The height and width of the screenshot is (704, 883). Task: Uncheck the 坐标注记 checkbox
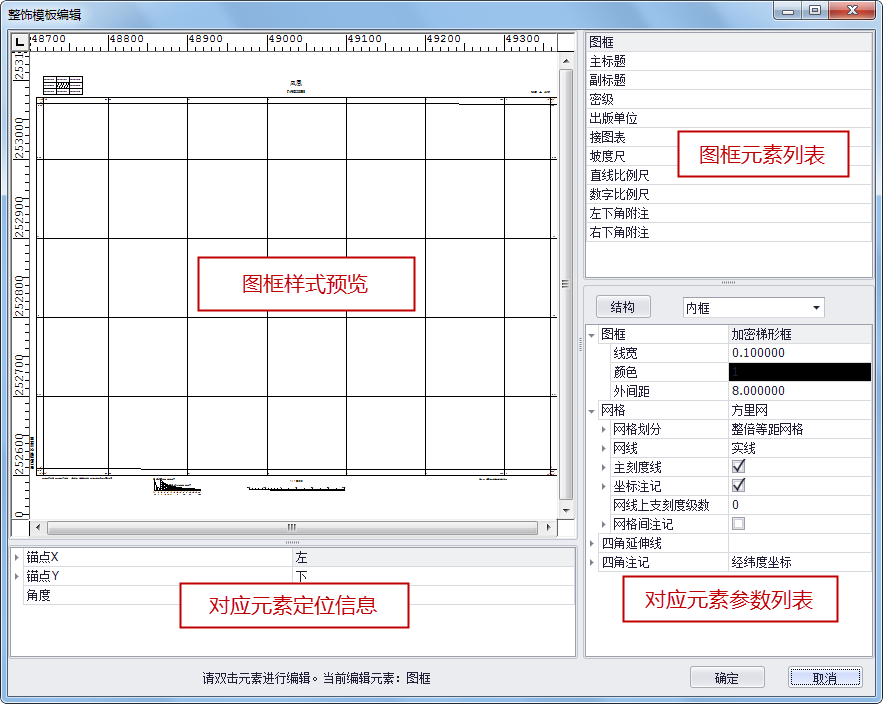coord(738,486)
